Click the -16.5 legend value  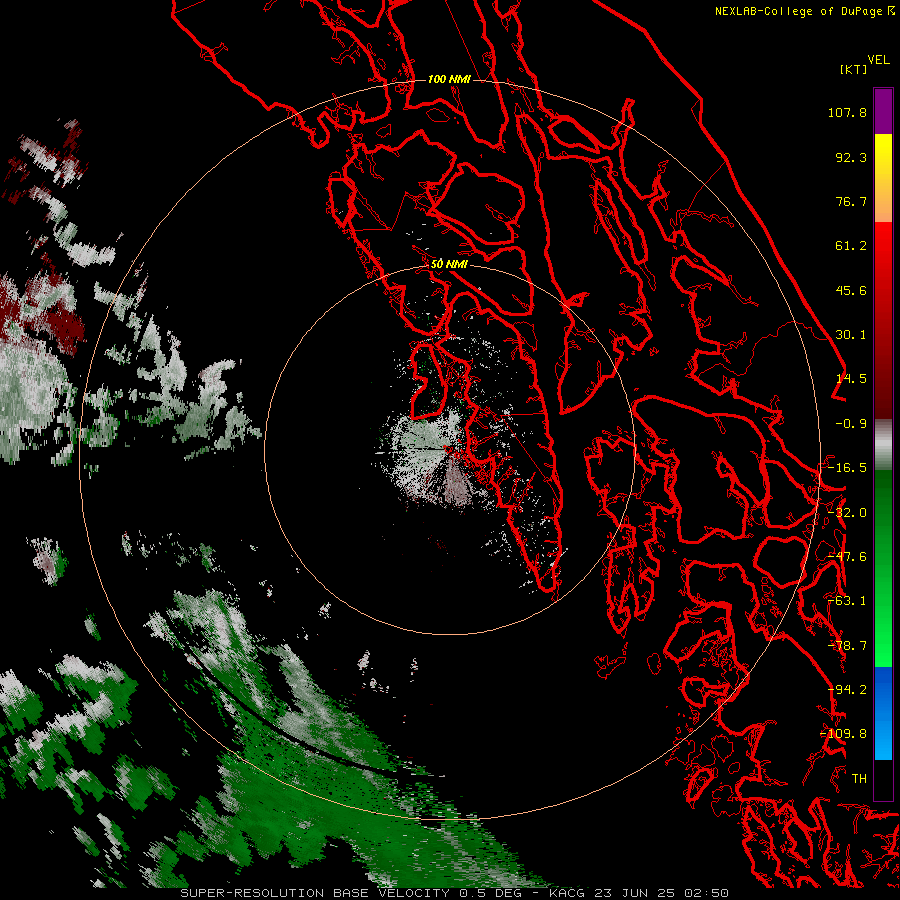(x=847, y=468)
